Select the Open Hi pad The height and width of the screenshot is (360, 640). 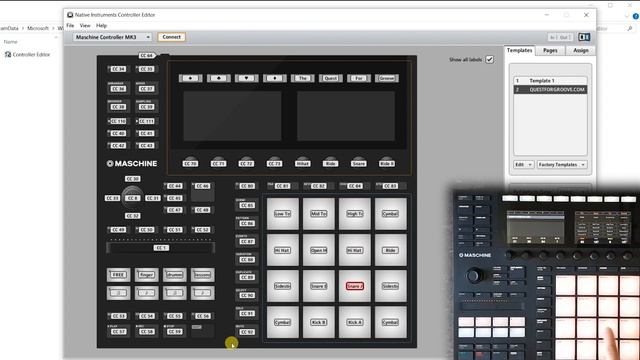(x=318, y=250)
